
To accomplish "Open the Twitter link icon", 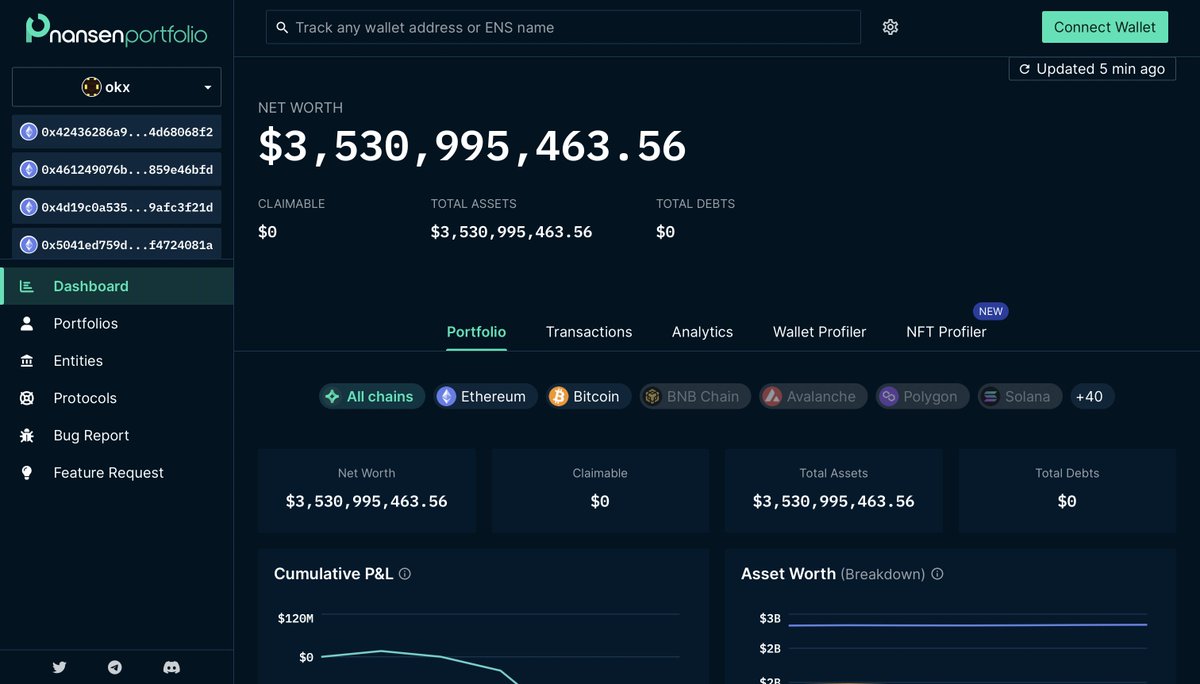I will (x=59, y=667).
